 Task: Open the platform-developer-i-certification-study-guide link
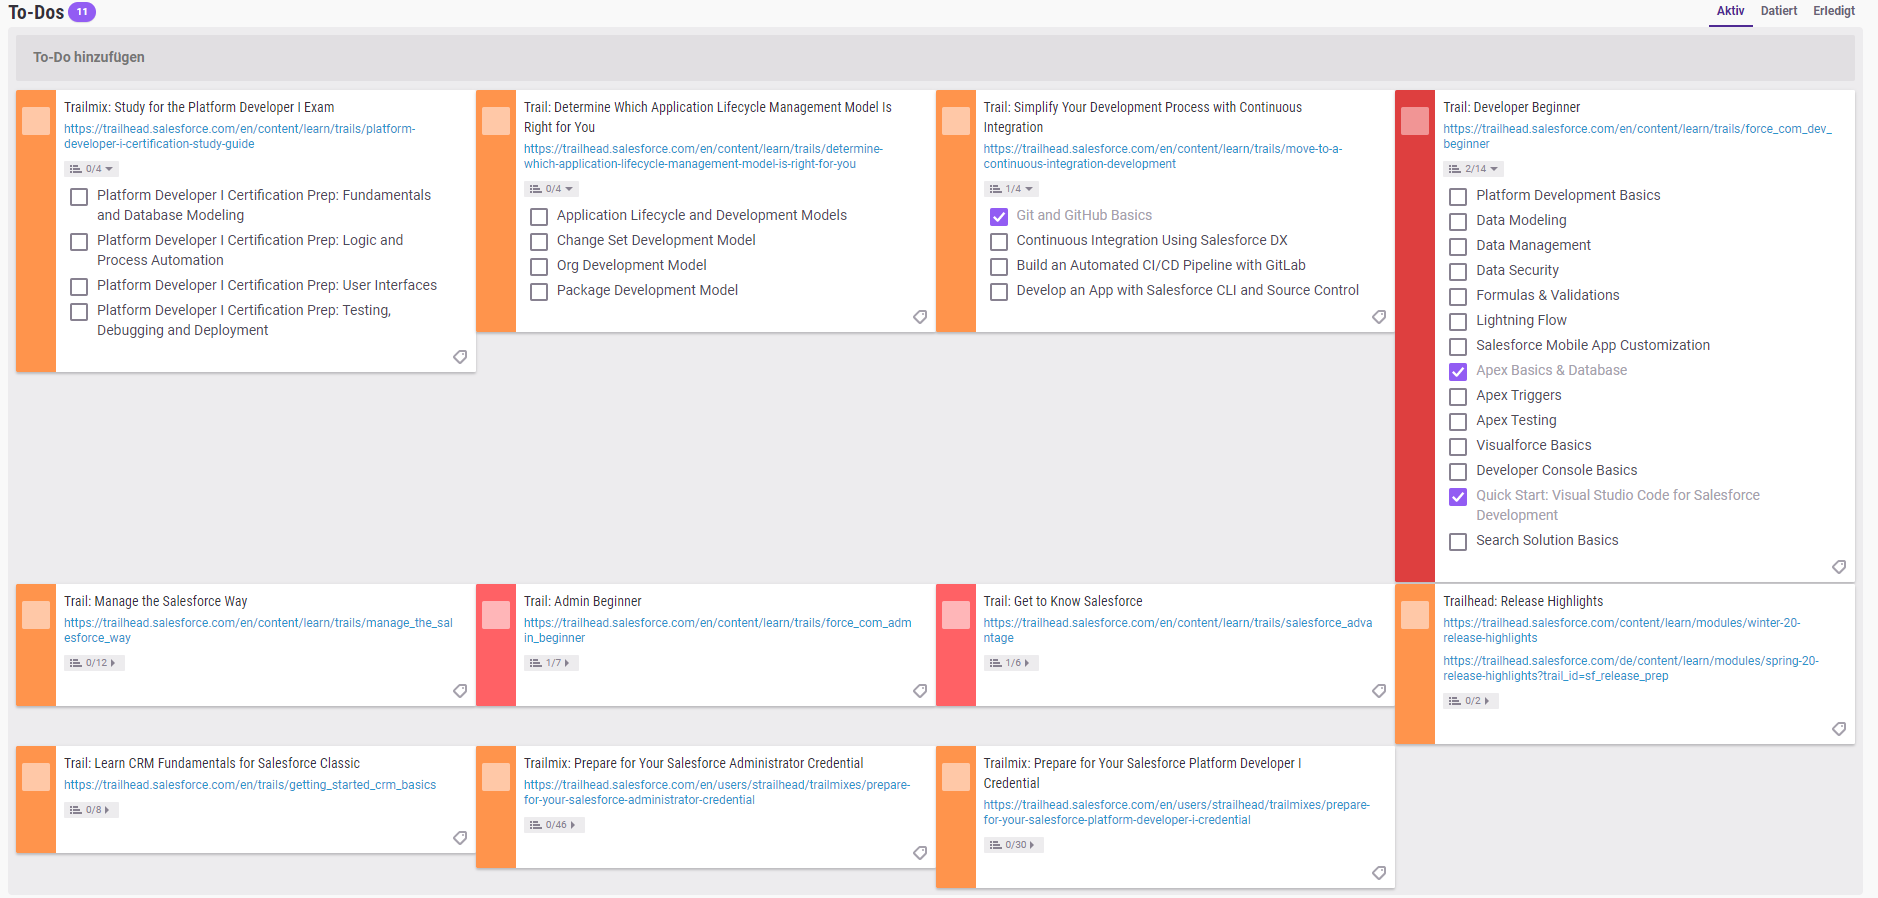[240, 136]
